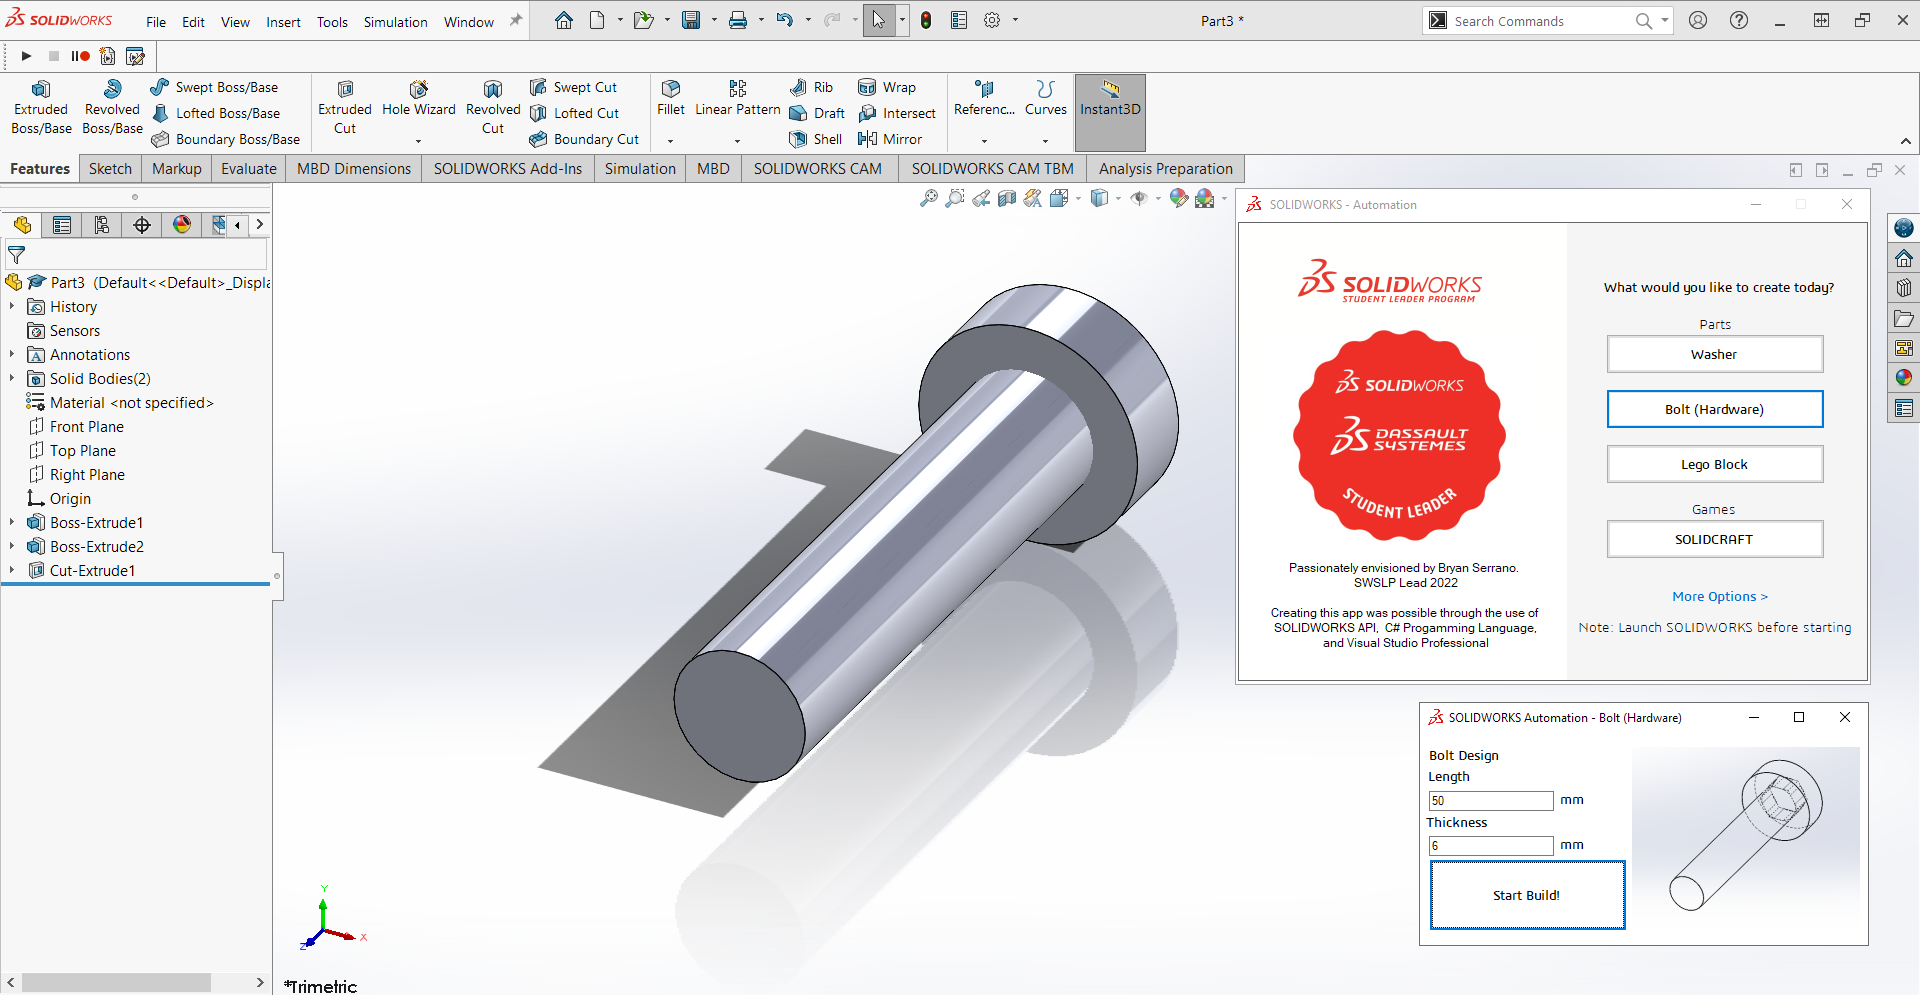Open the More Options link
The width and height of the screenshot is (1920, 995).
click(1718, 596)
